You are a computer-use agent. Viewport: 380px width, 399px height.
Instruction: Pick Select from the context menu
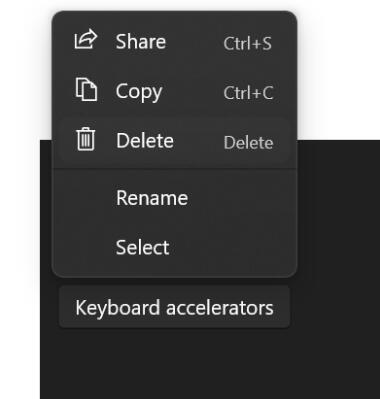click(142, 247)
